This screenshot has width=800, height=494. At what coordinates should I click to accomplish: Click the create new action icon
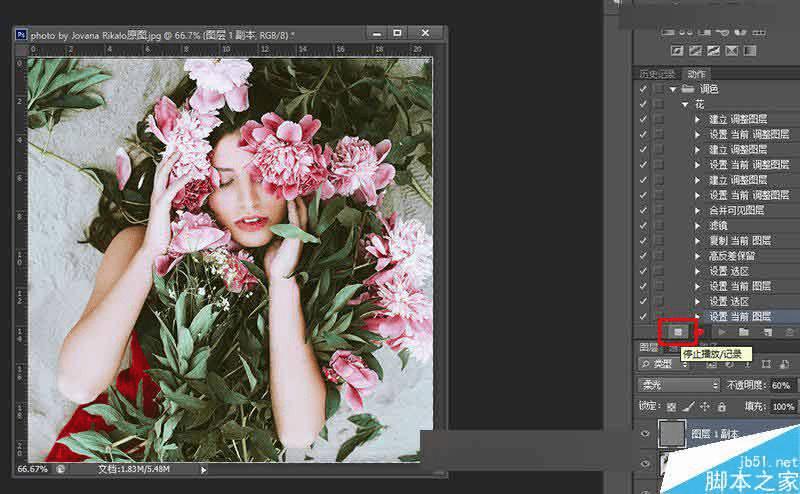click(767, 331)
